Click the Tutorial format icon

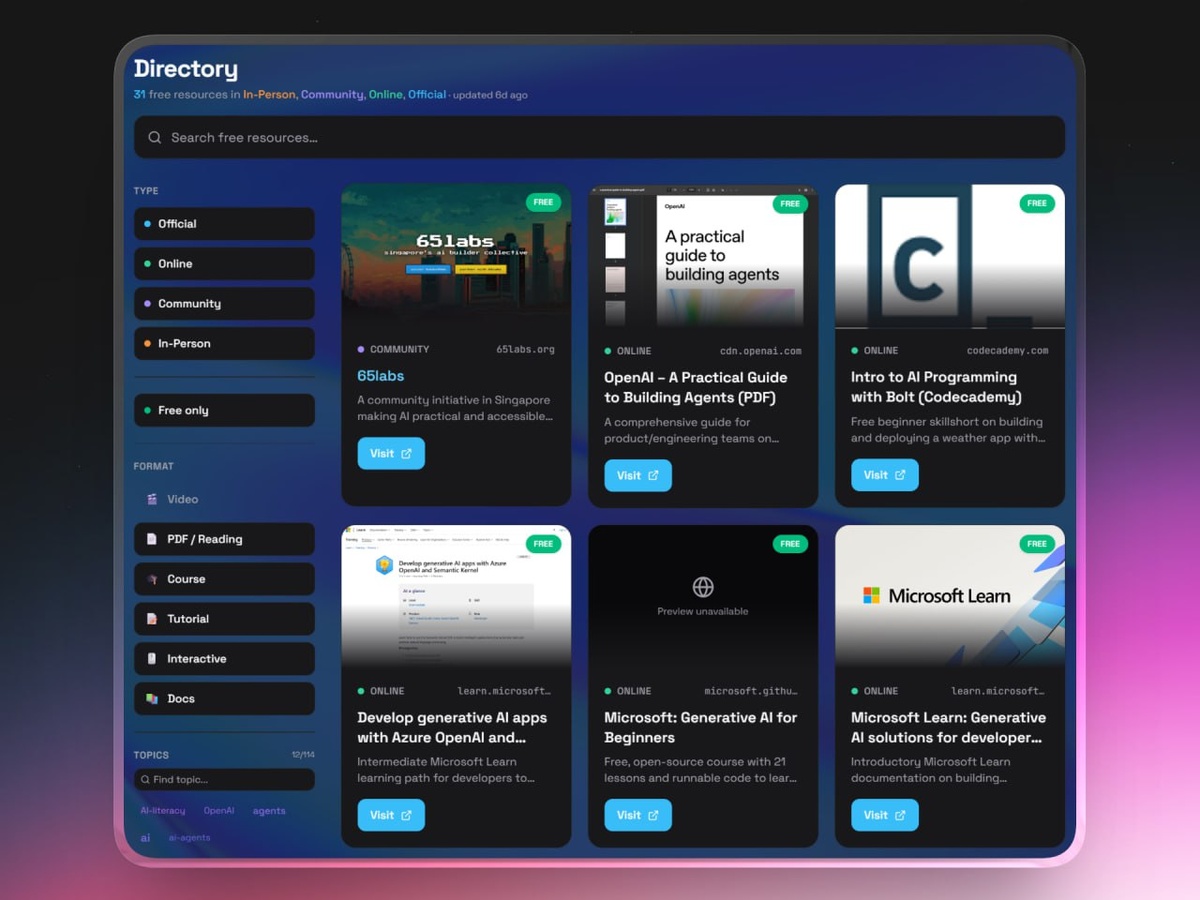tap(152, 619)
